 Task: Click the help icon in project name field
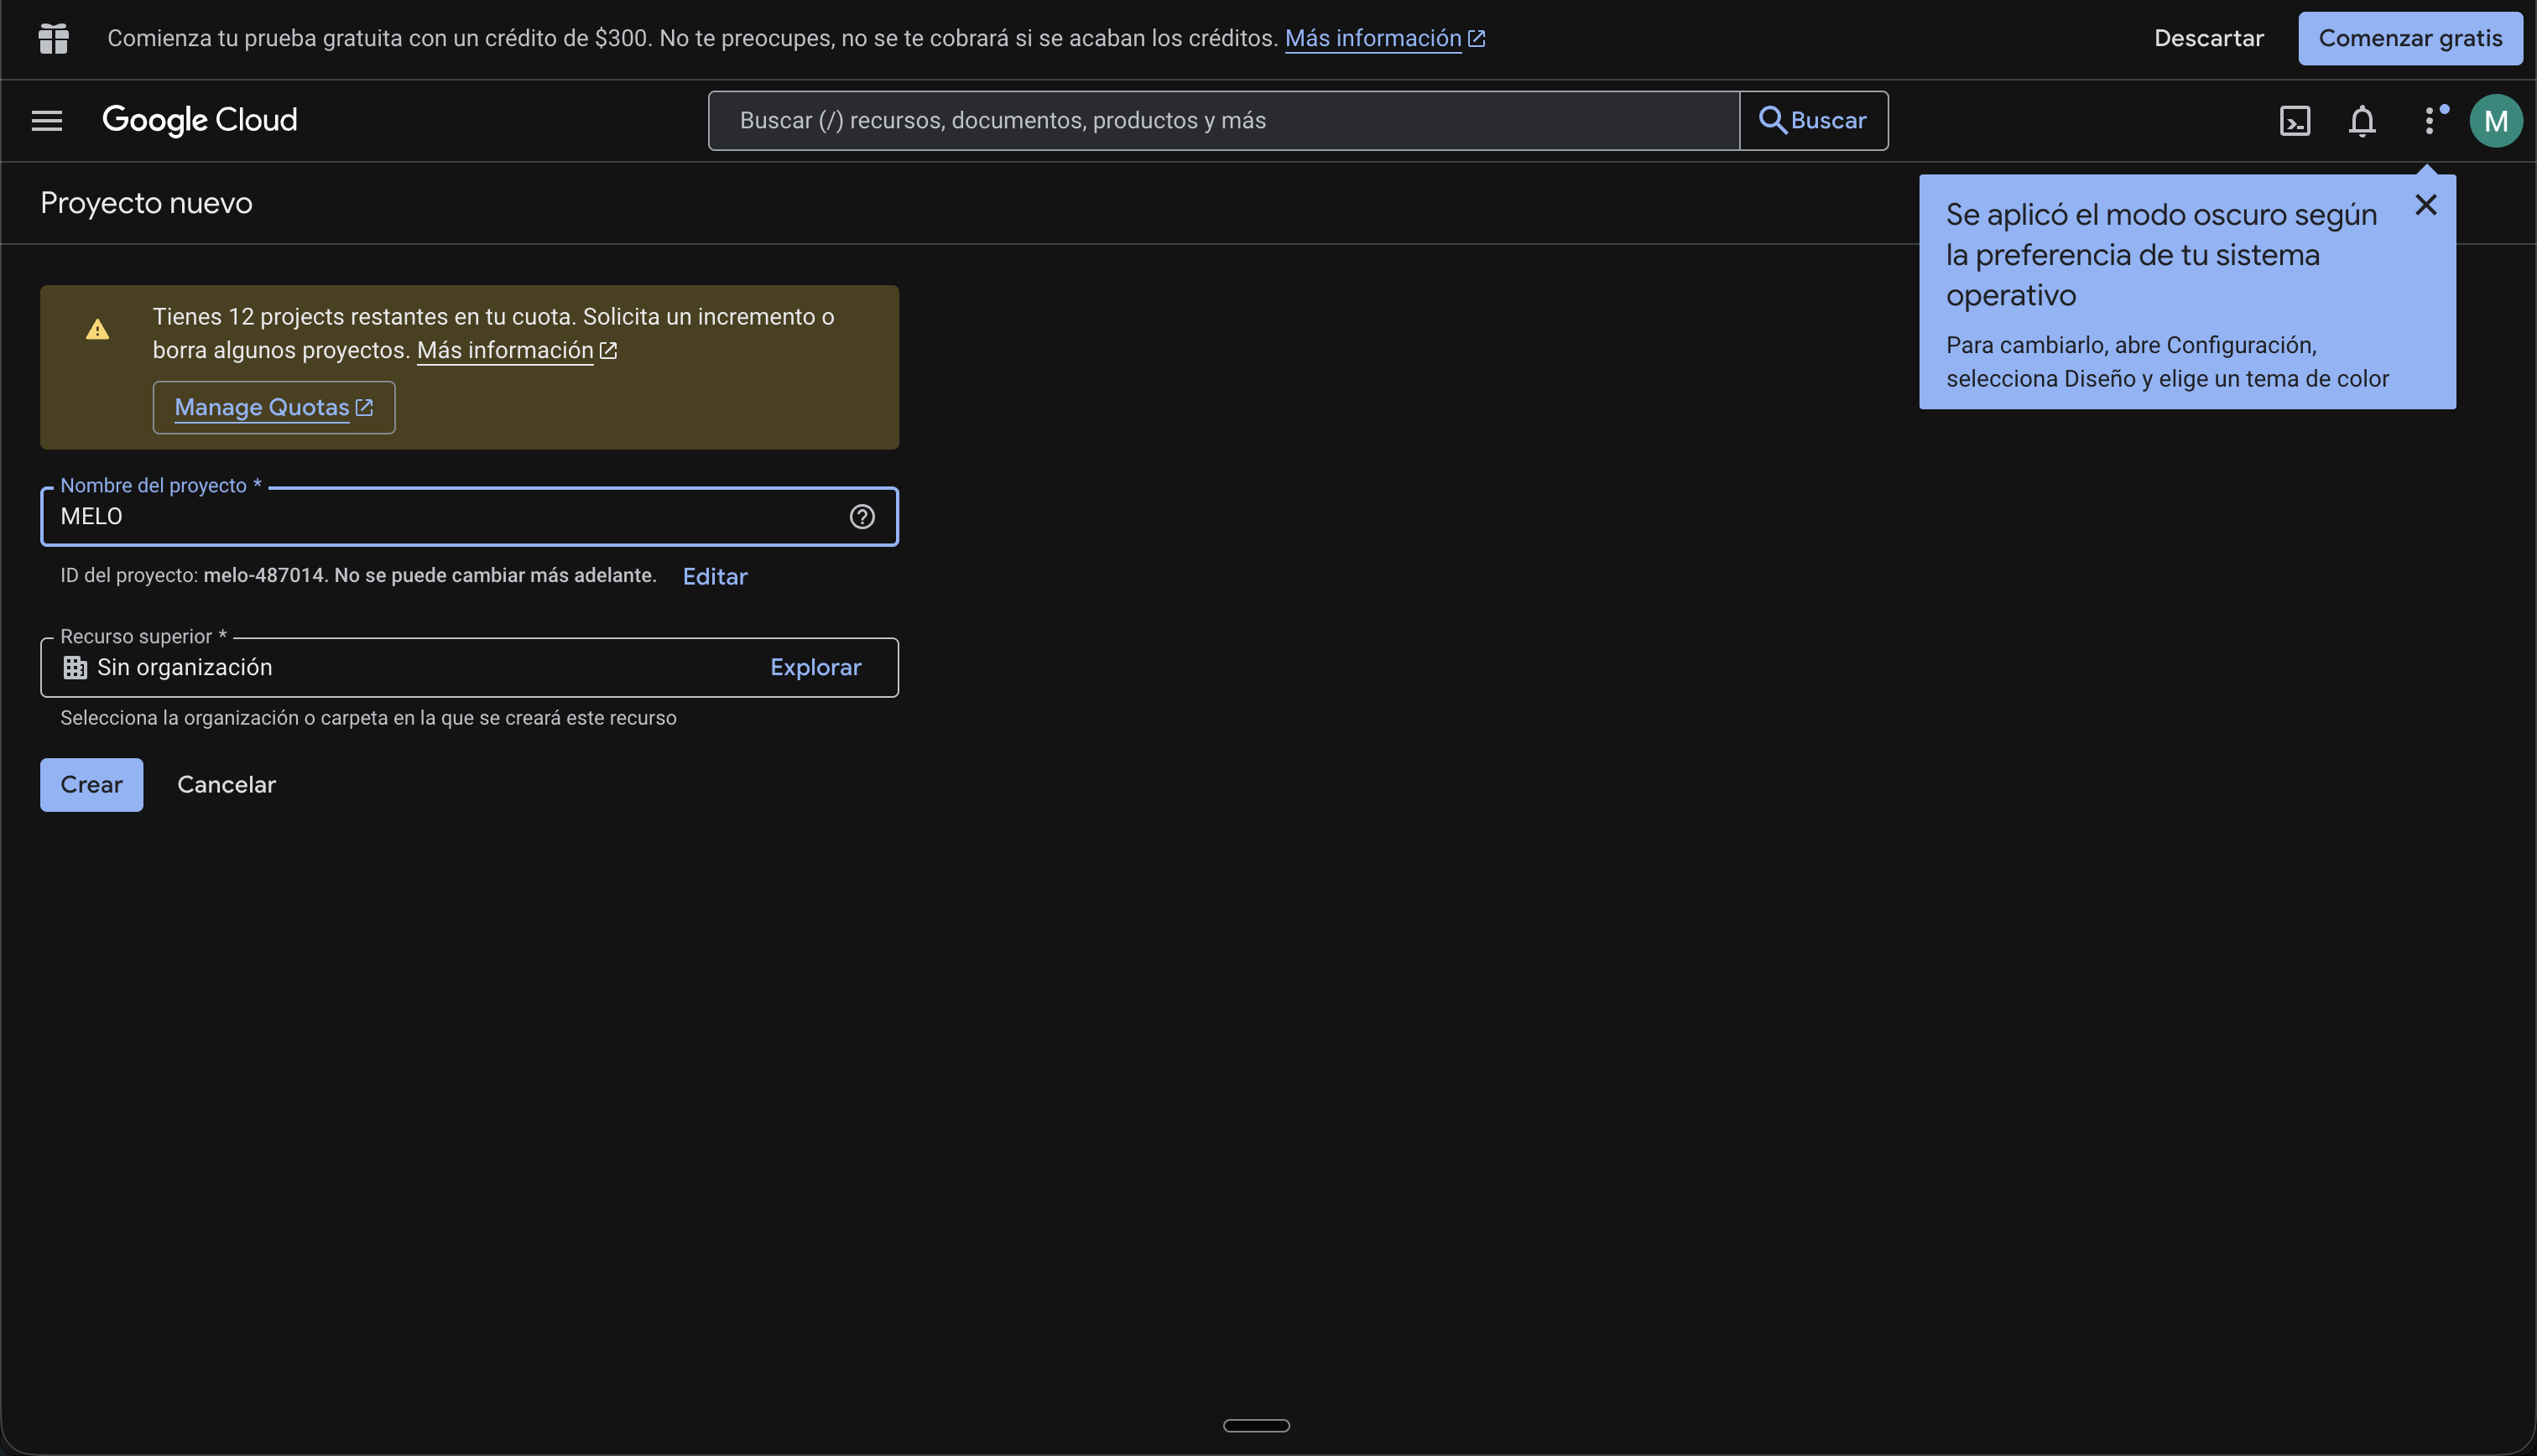[862, 517]
